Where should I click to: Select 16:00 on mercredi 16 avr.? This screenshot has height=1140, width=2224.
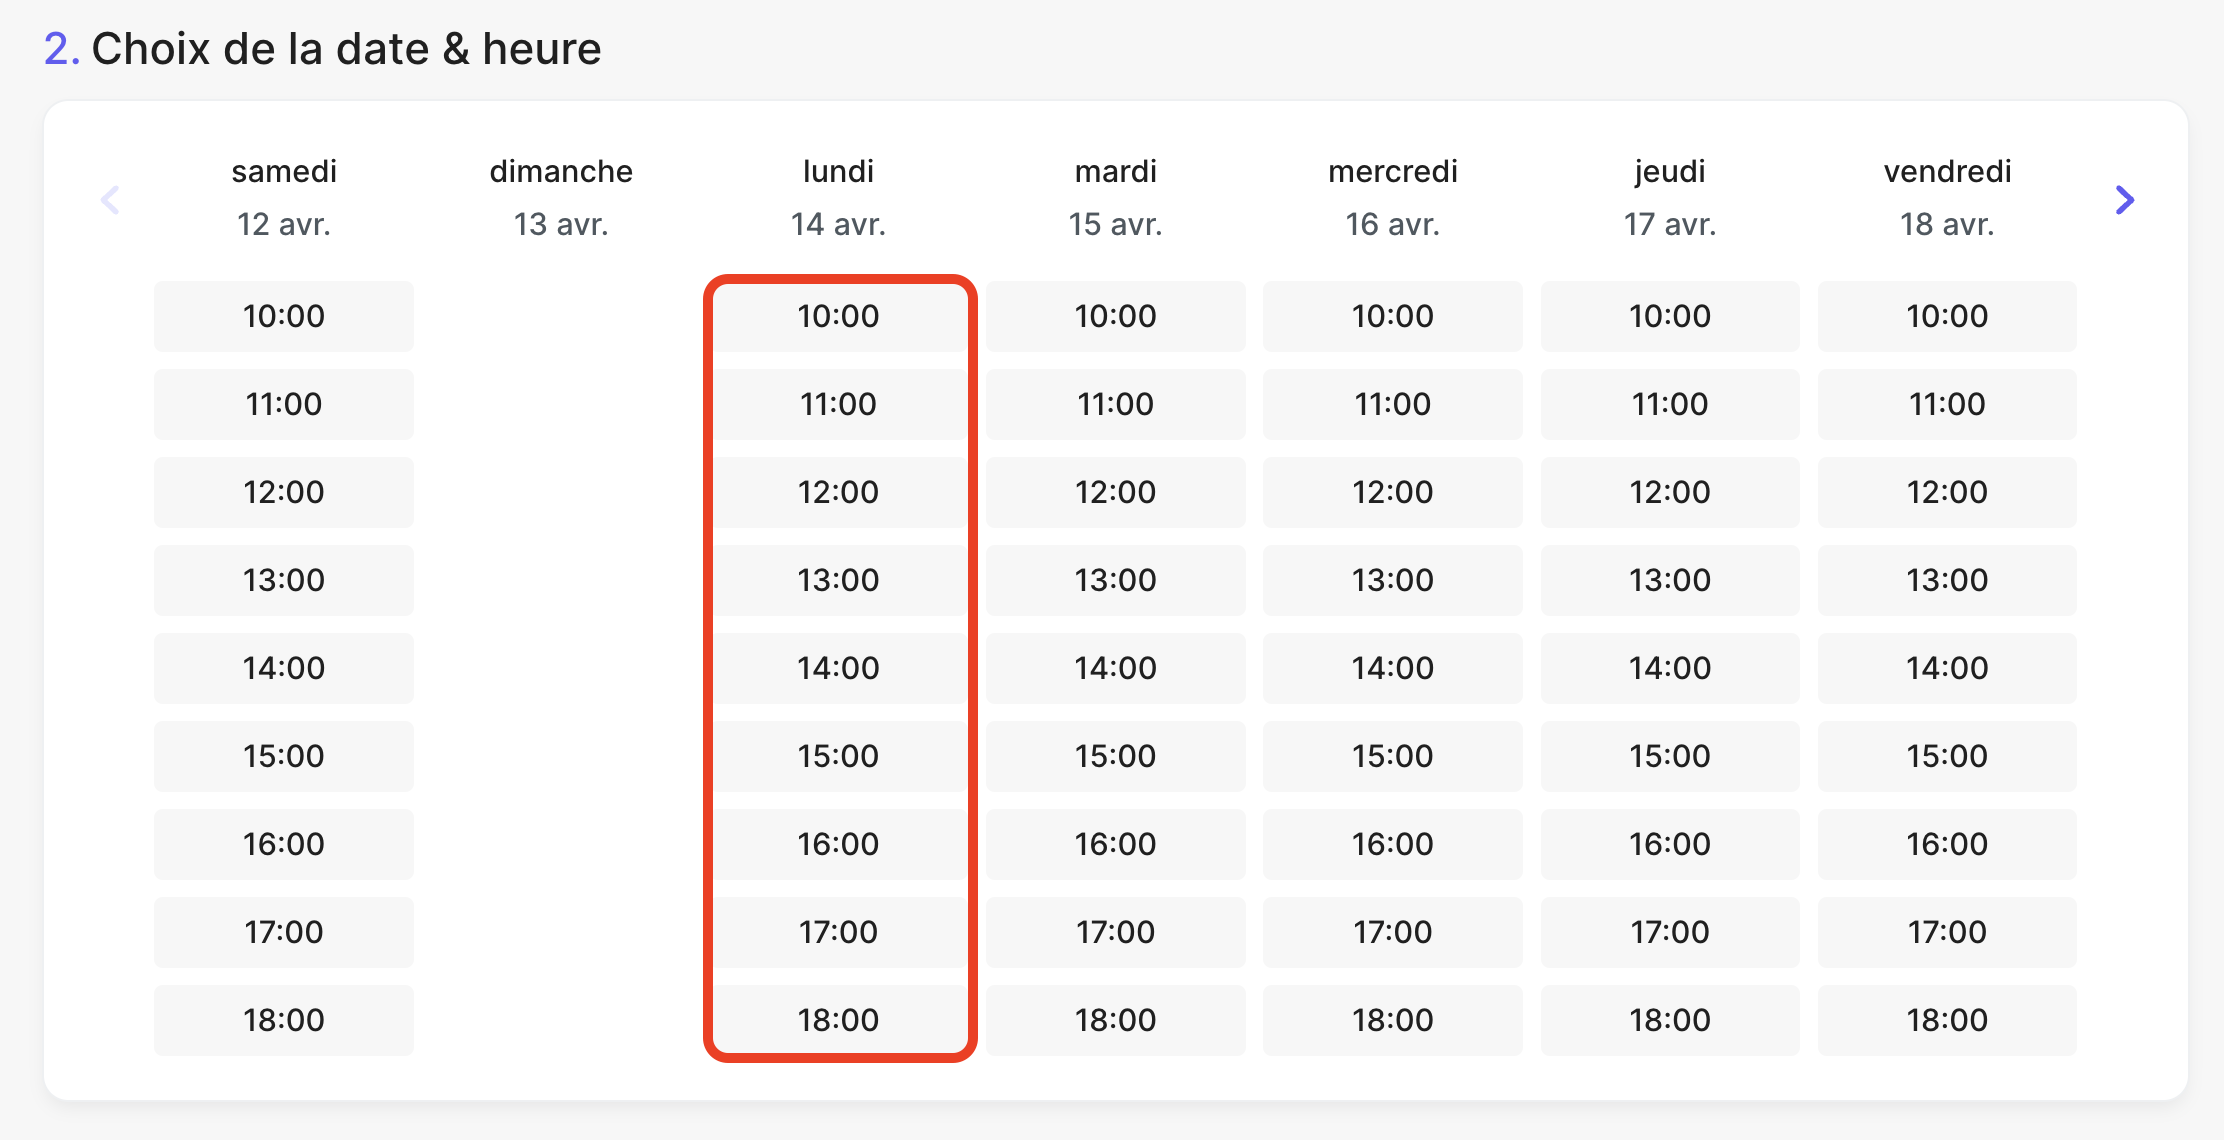1392,844
